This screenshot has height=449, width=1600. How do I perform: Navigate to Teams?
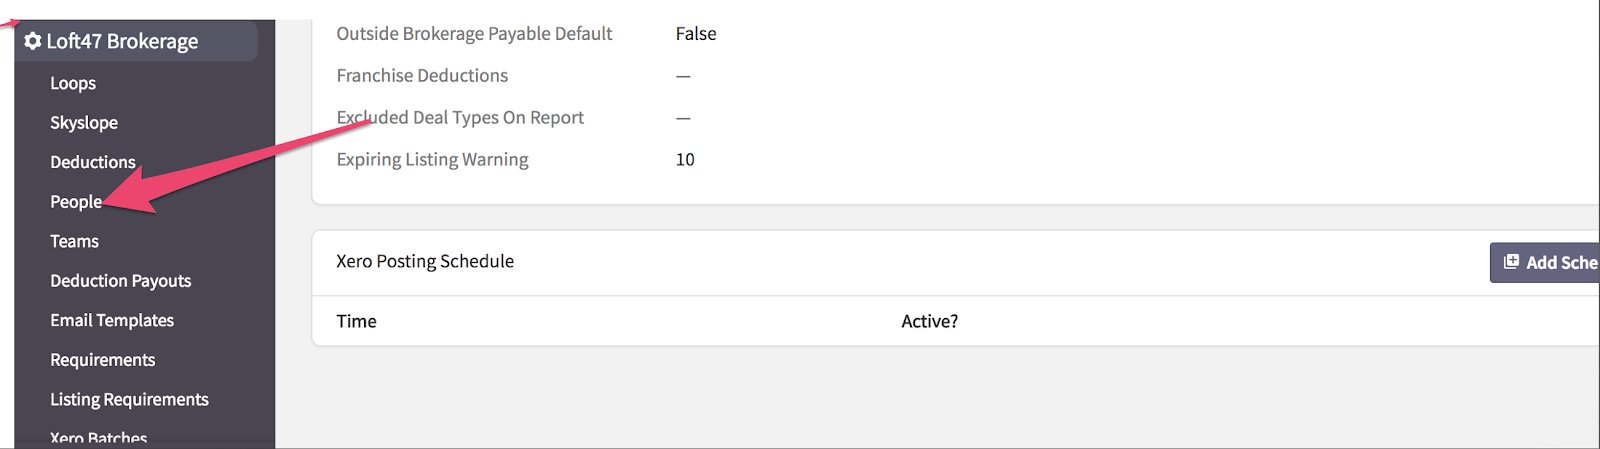tap(74, 241)
